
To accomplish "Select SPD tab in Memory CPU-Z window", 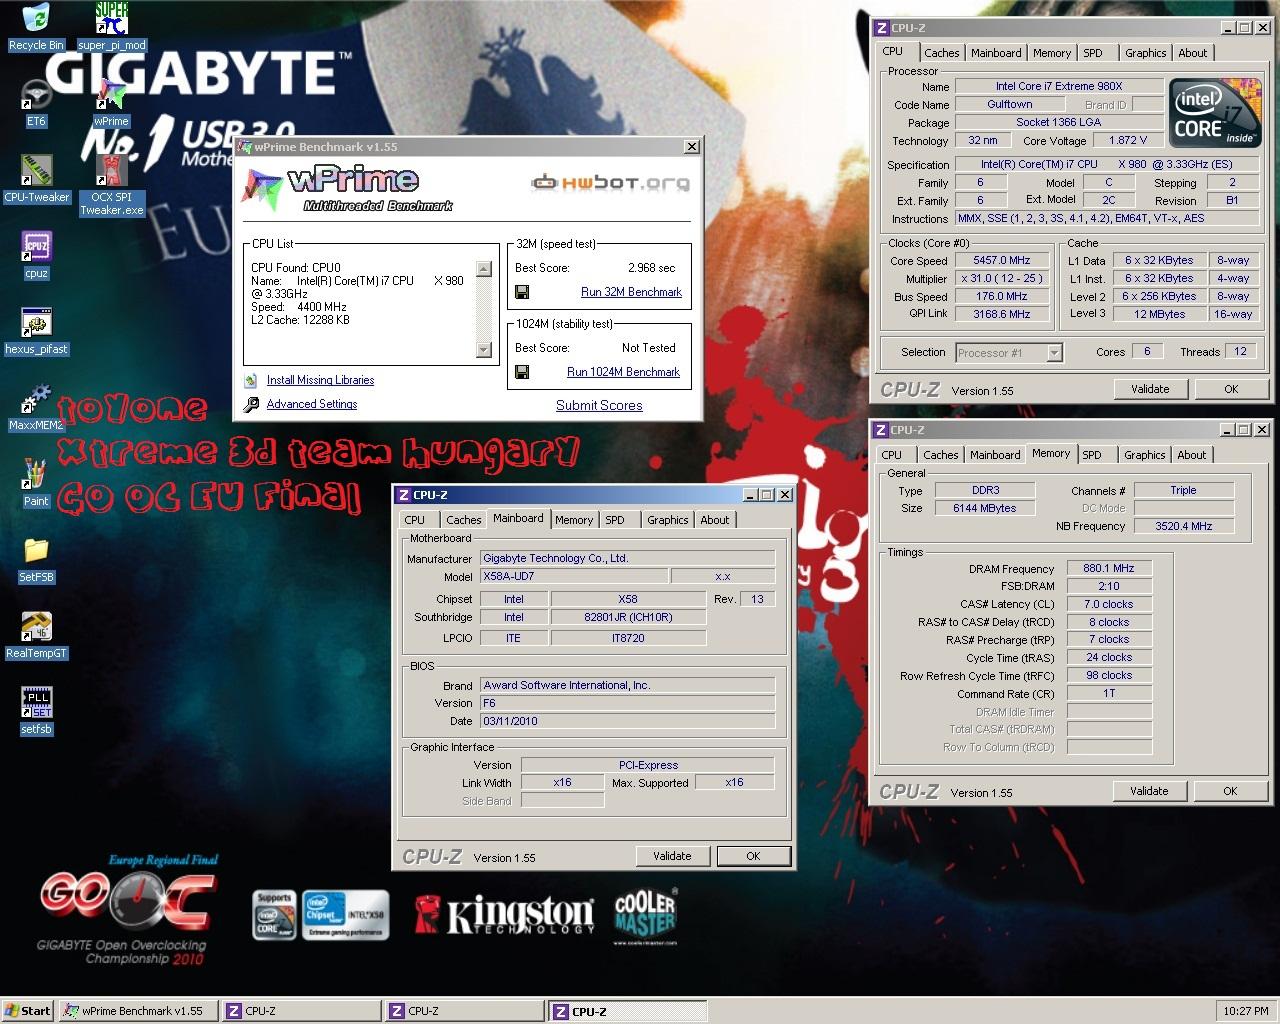I will click(x=1092, y=454).
